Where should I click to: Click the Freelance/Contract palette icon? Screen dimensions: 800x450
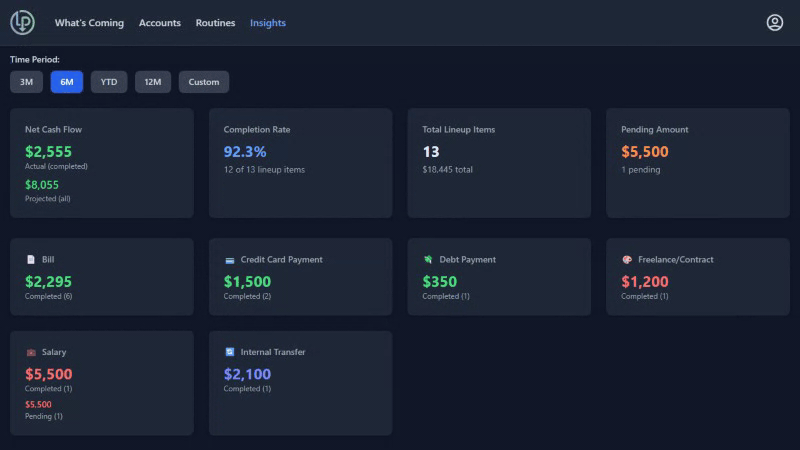[x=627, y=260]
